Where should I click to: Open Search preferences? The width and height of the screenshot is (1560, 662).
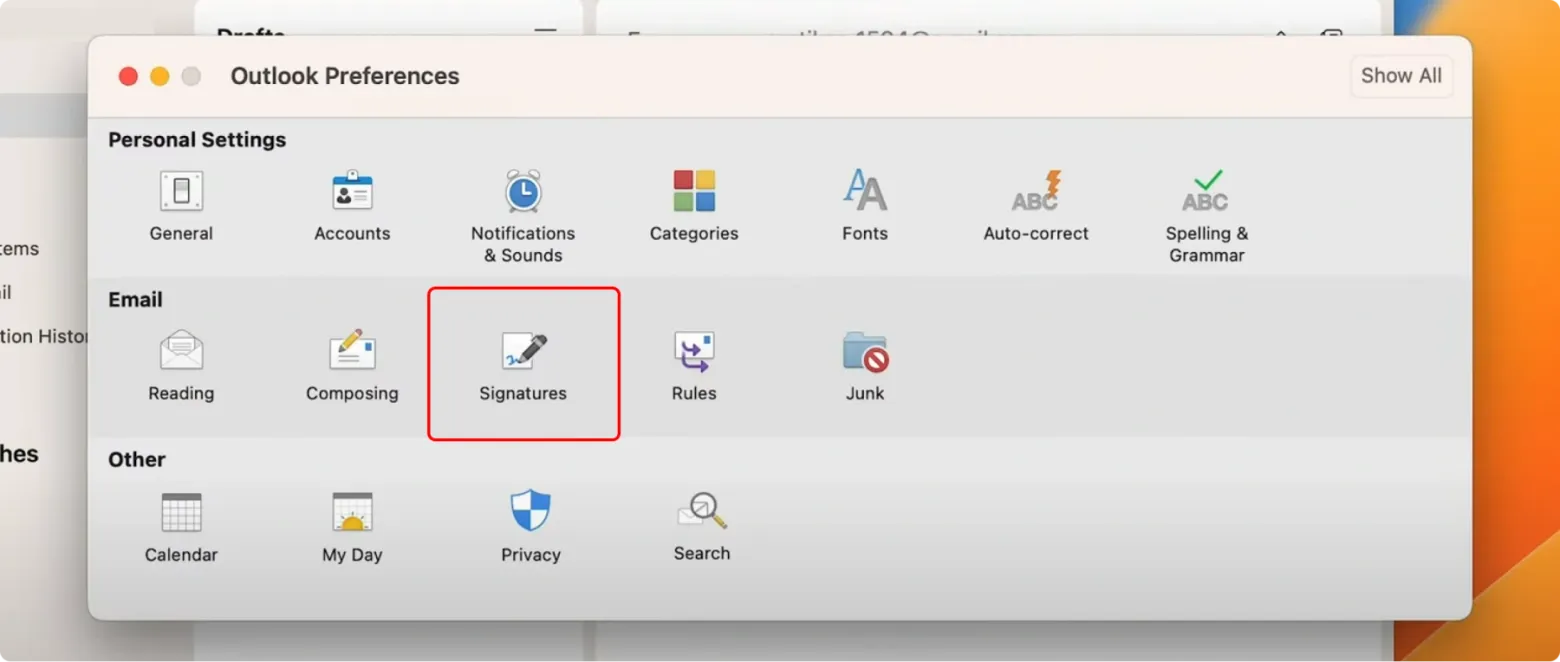click(x=702, y=527)
